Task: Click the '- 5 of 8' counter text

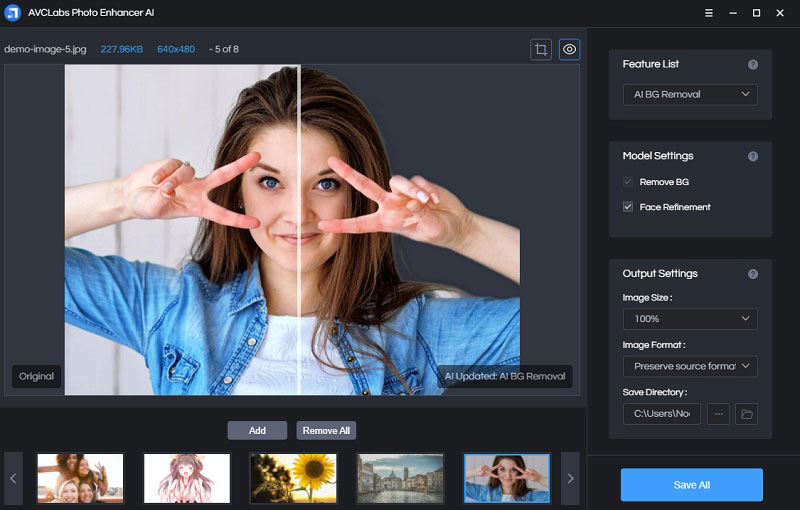Action: click(224, 49)
